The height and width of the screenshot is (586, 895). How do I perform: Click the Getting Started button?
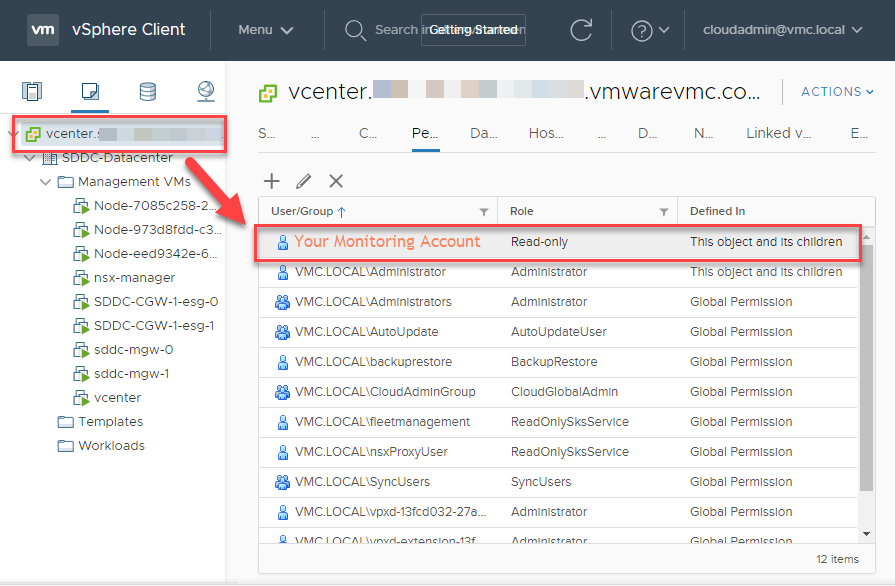[x=473, y=30]
